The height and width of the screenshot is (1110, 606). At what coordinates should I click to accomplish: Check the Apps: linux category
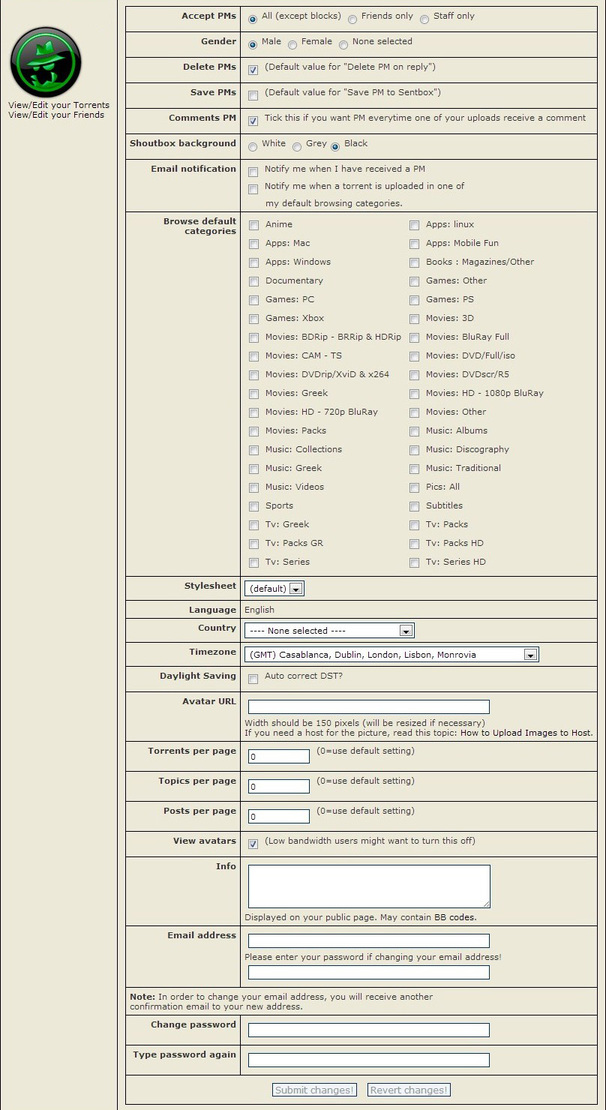coord(414,225)
